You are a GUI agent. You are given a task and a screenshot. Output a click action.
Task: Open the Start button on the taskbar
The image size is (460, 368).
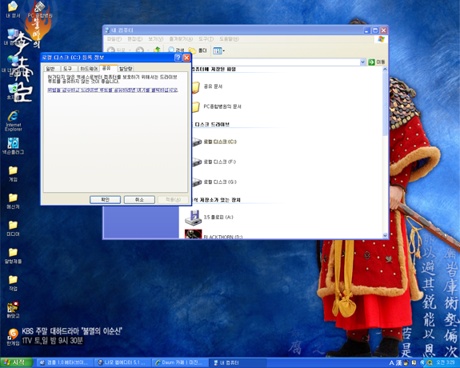coord(16,363)
